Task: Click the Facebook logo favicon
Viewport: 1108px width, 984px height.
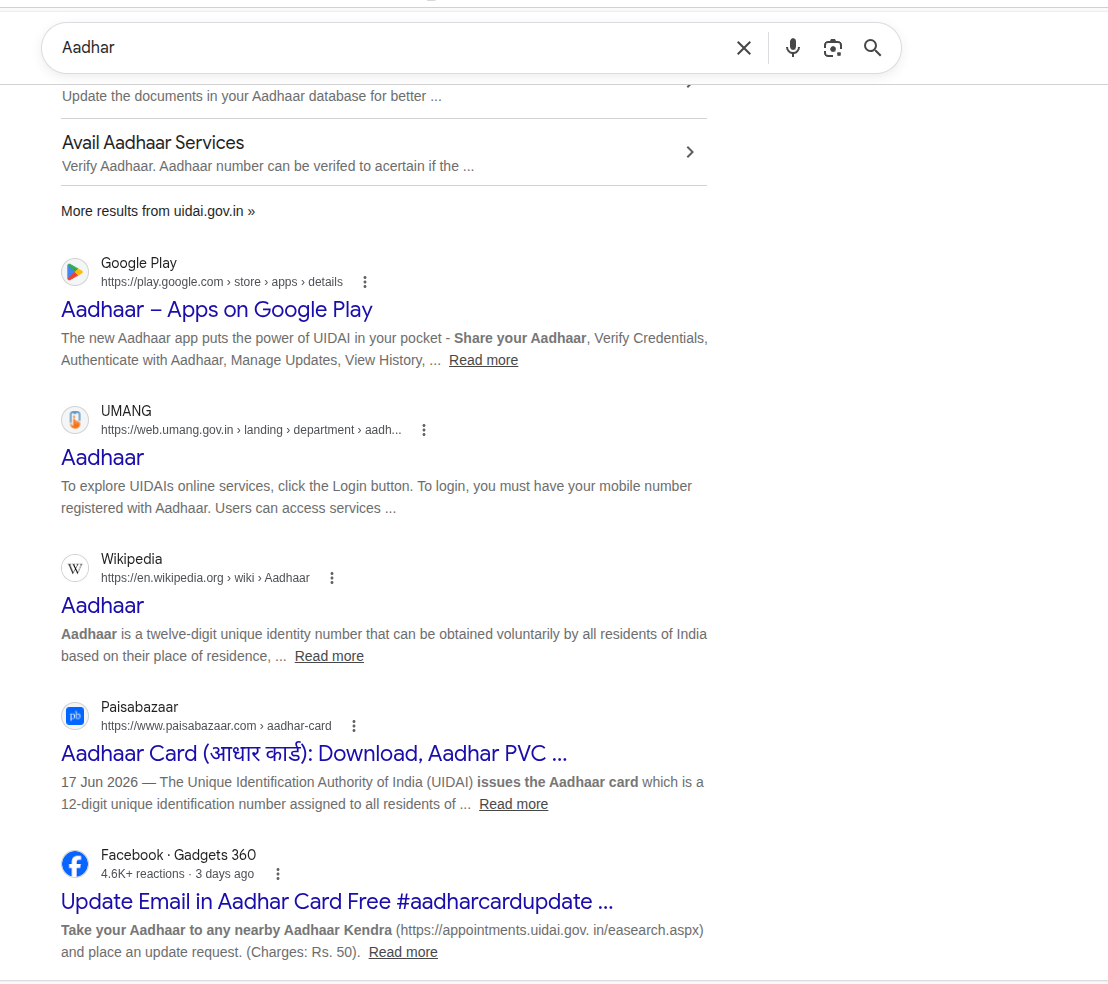Action: (75, 864)
